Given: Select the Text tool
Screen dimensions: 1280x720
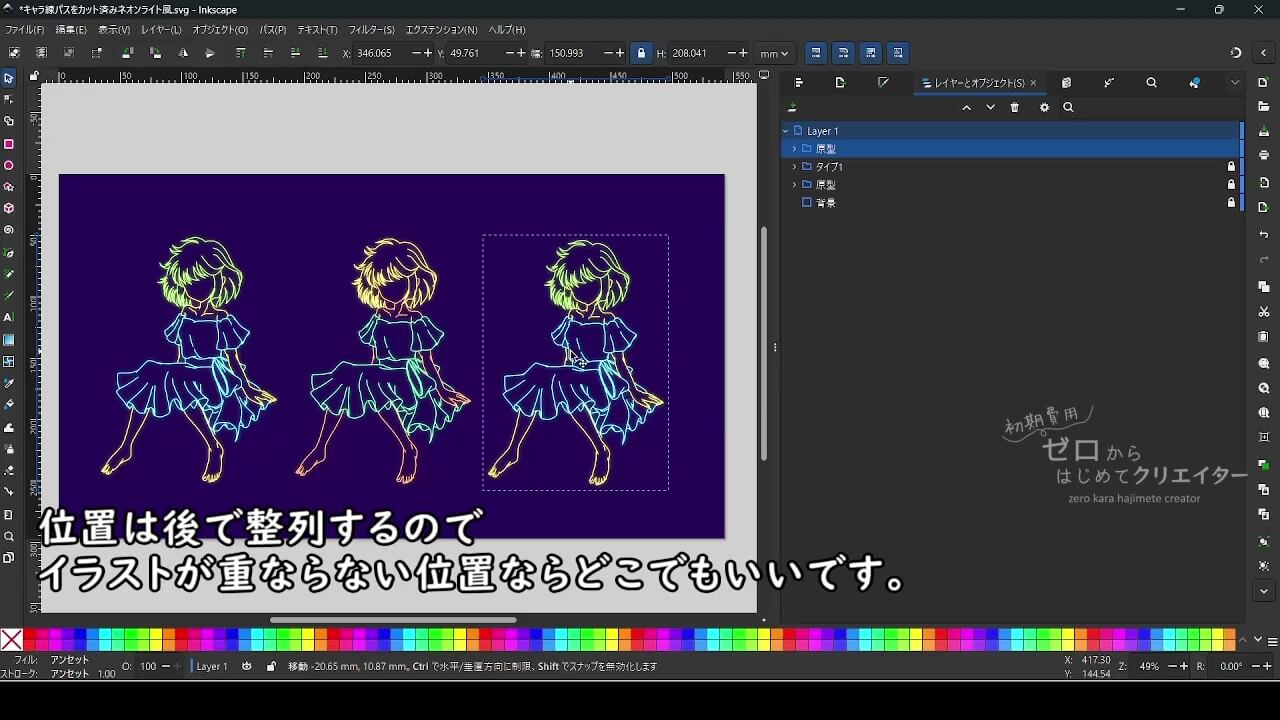Looking at the screenshot, I should pos(9,317).
